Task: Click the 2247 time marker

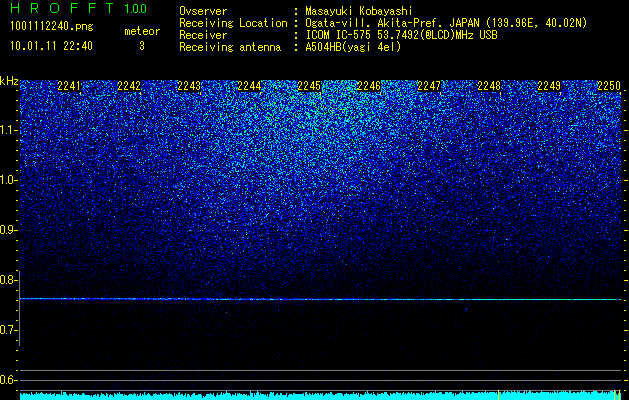Action: click(429, 86)
